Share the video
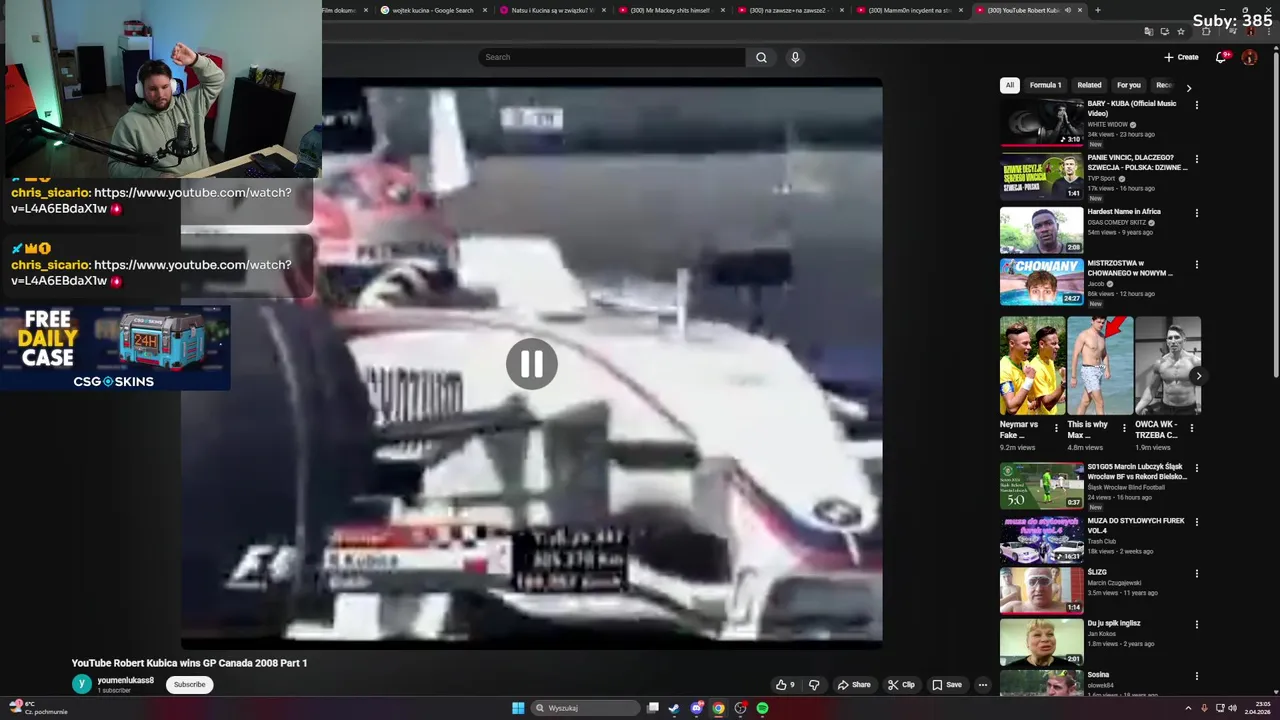1280x720 pixels. click(854, 685)
